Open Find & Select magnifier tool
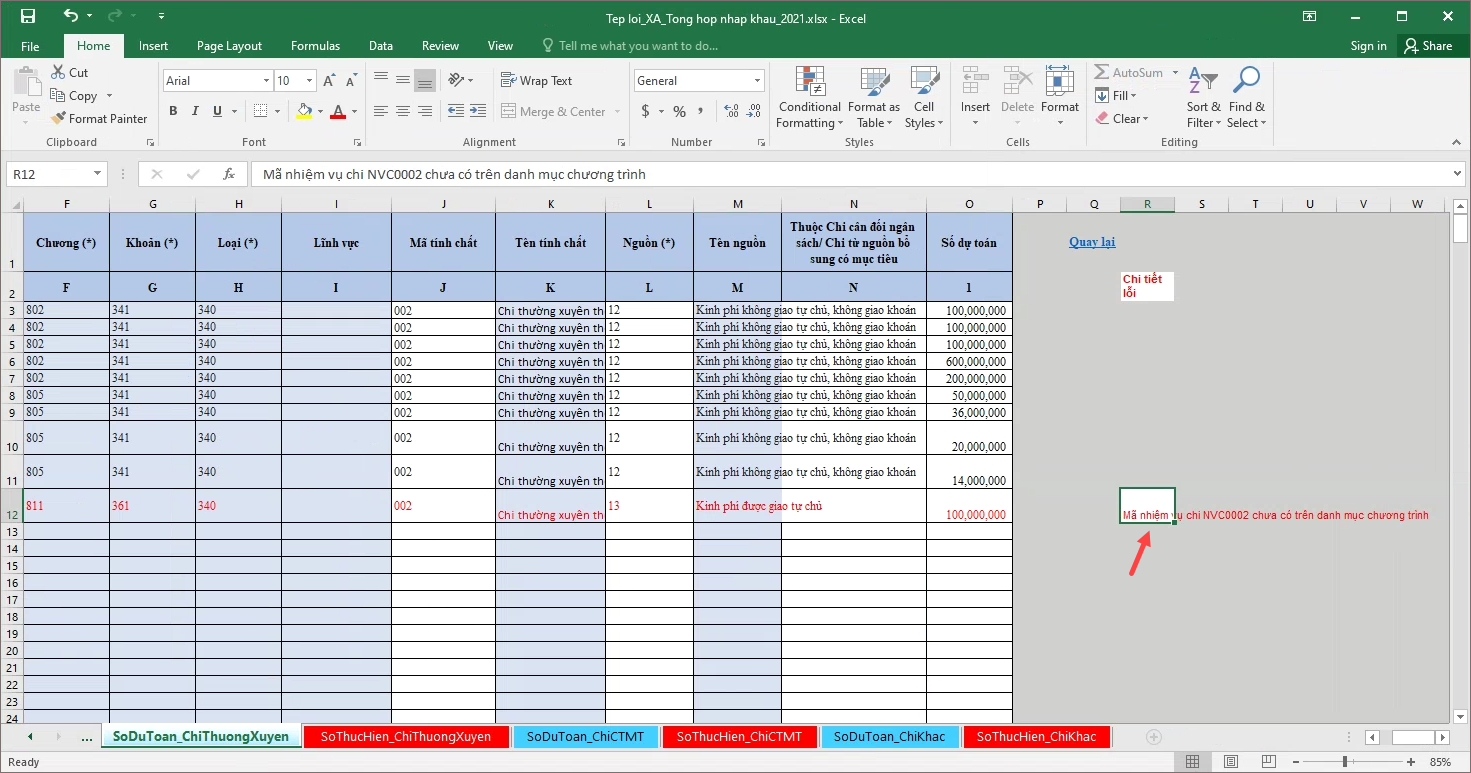The image size is (1471, 773). pyautogui.click(x=1246, y=98)
